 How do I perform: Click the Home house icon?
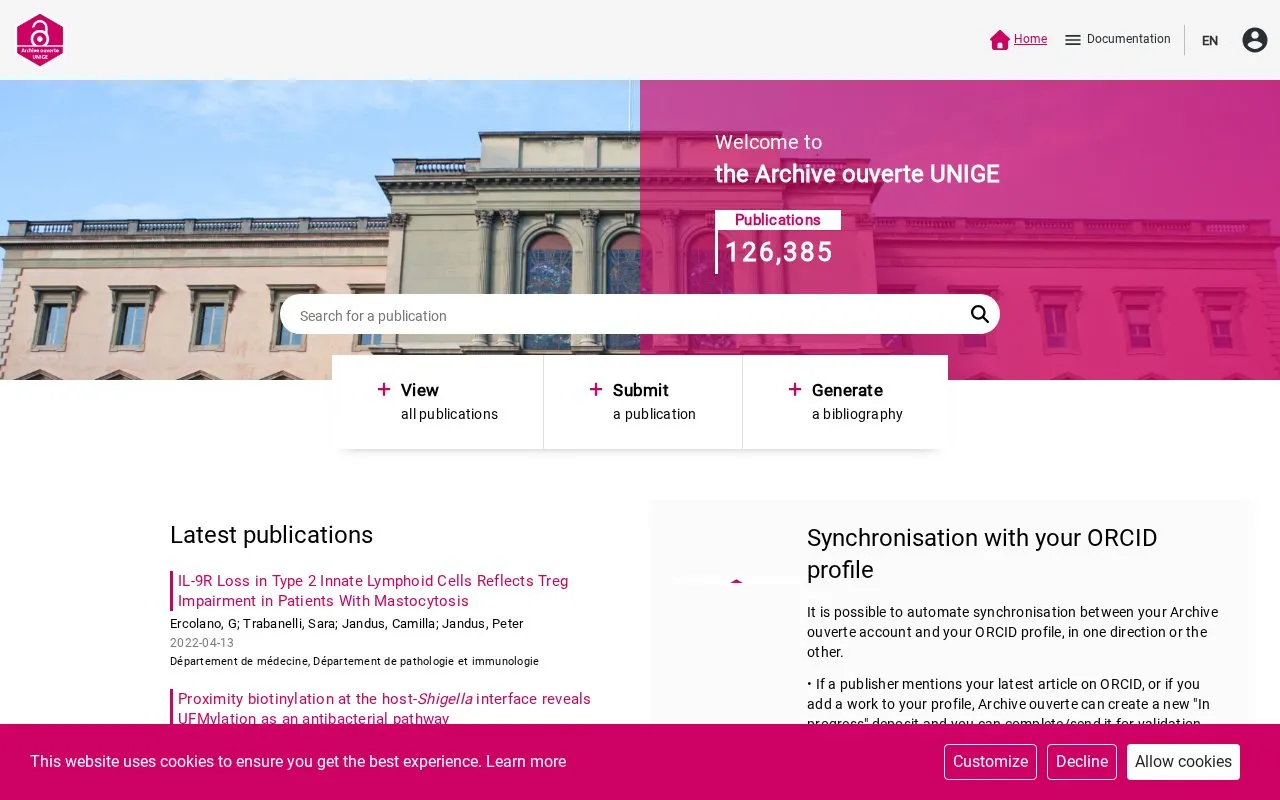tap(1000, 40)
